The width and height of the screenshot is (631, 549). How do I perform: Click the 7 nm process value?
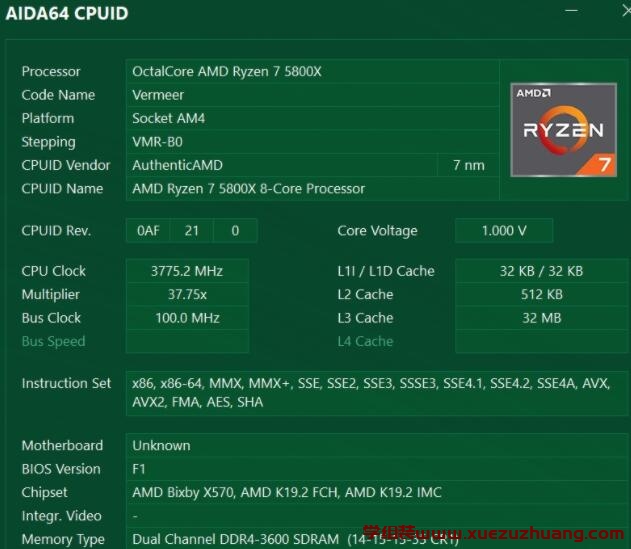point(468,165)
